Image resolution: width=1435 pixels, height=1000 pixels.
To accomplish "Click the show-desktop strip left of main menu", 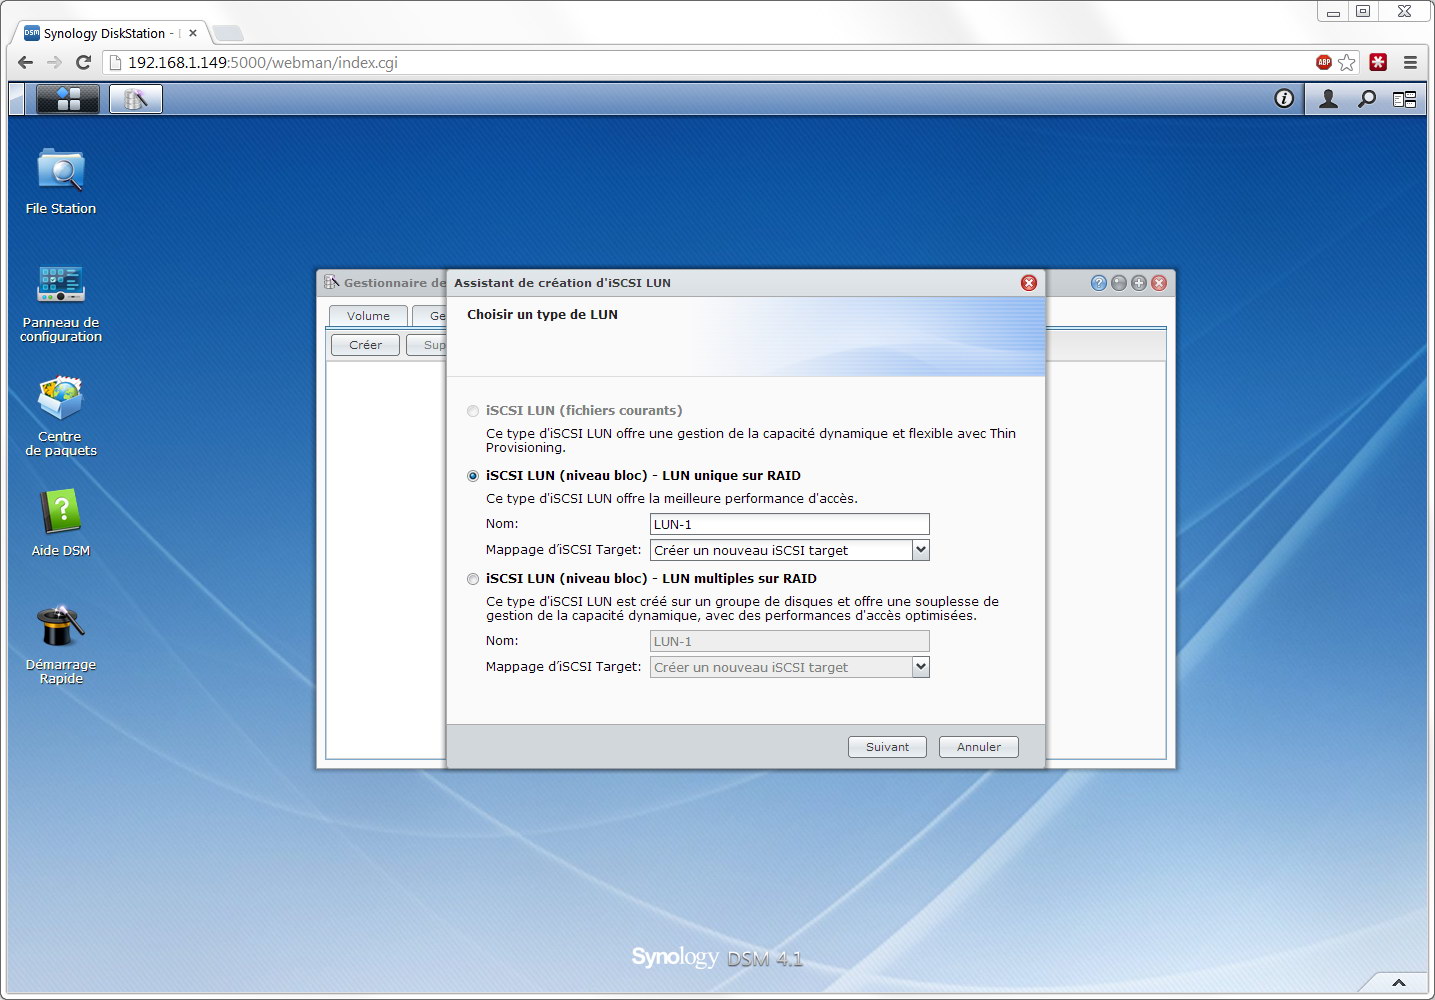I will (17, 98).
